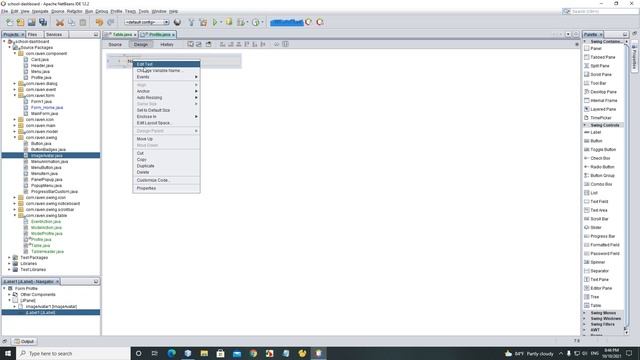Click the Build Project hammer icon
This screenshot has width=640, height=360.
tap(191, 22)
